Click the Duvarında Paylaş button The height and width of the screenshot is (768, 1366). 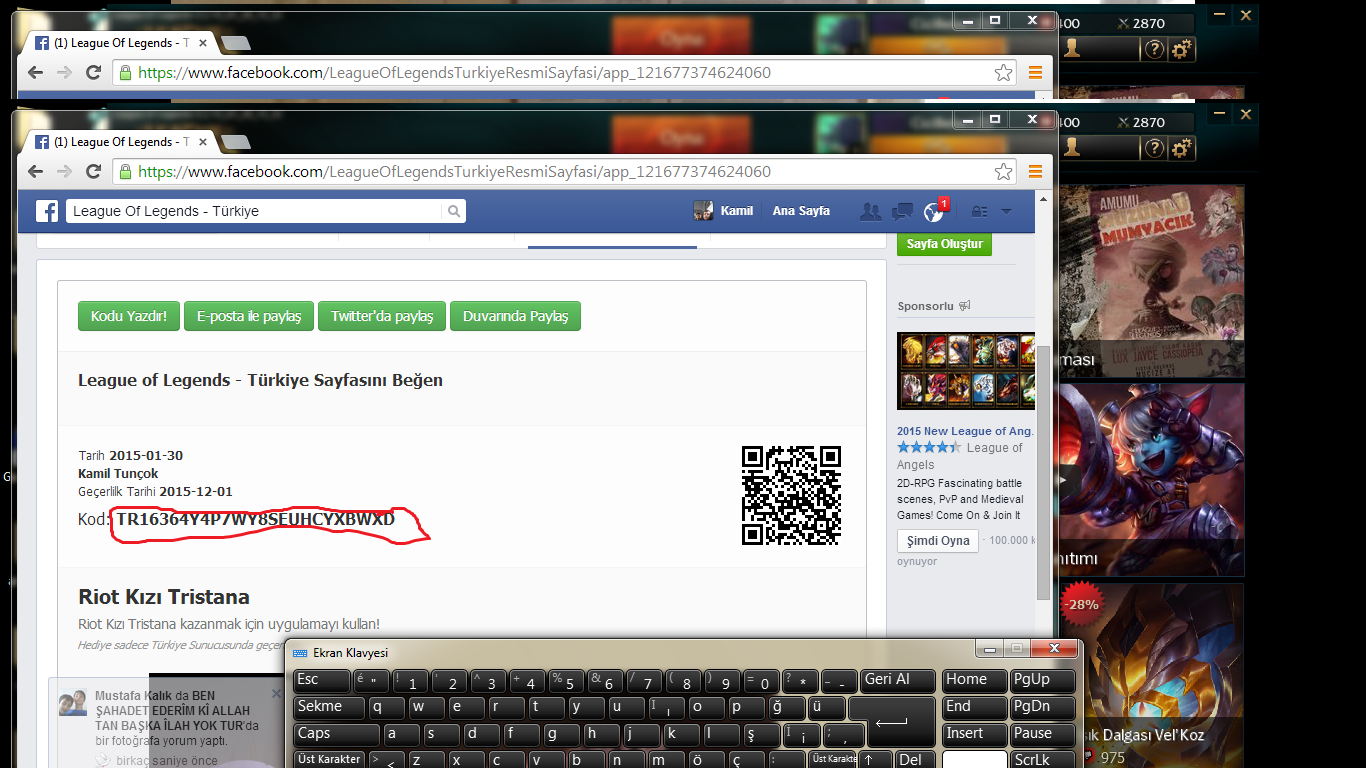(515, 316)
